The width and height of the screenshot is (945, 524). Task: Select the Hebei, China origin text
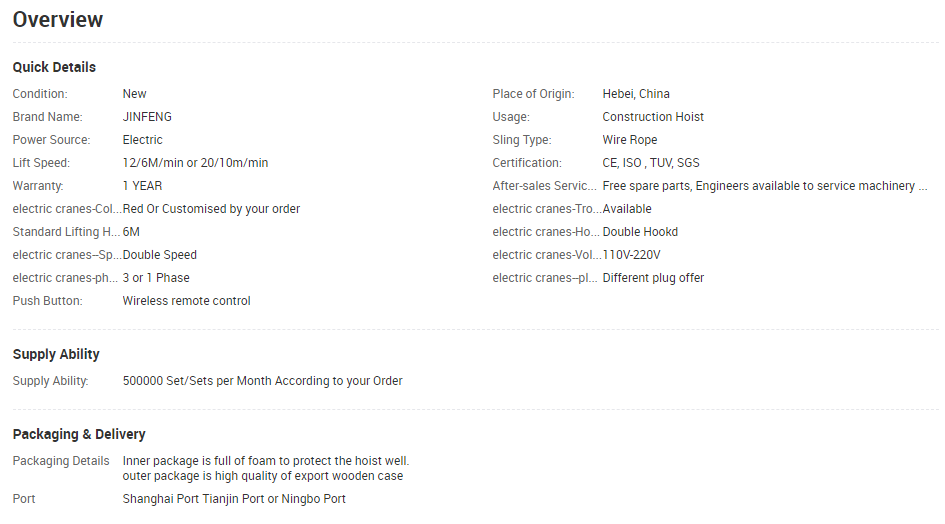pyautogui.click(x=636, y=93)
